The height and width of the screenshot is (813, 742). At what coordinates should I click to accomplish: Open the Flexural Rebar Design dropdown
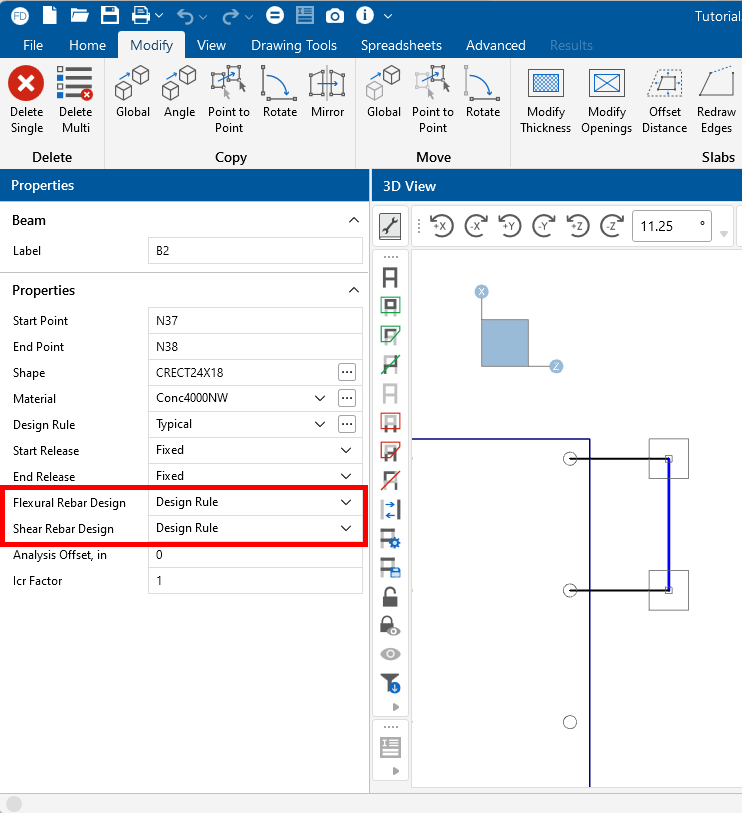(x=346, y=502)
